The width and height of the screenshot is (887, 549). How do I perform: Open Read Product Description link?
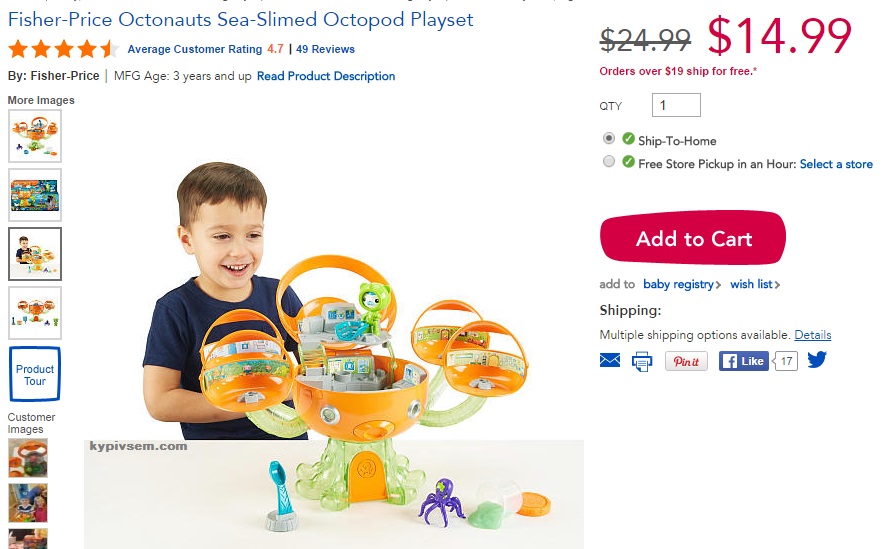pyautogui.click(x=326, y=76)
